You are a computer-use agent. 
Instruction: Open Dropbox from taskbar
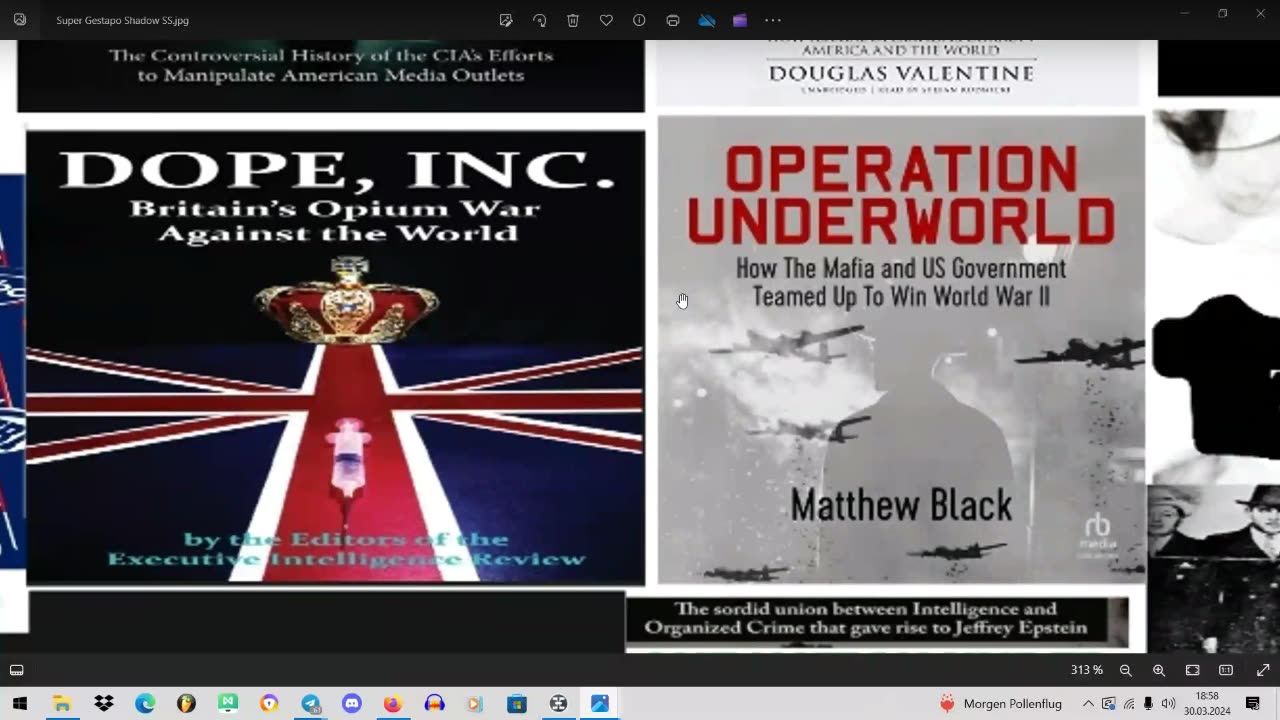(104, 704)
